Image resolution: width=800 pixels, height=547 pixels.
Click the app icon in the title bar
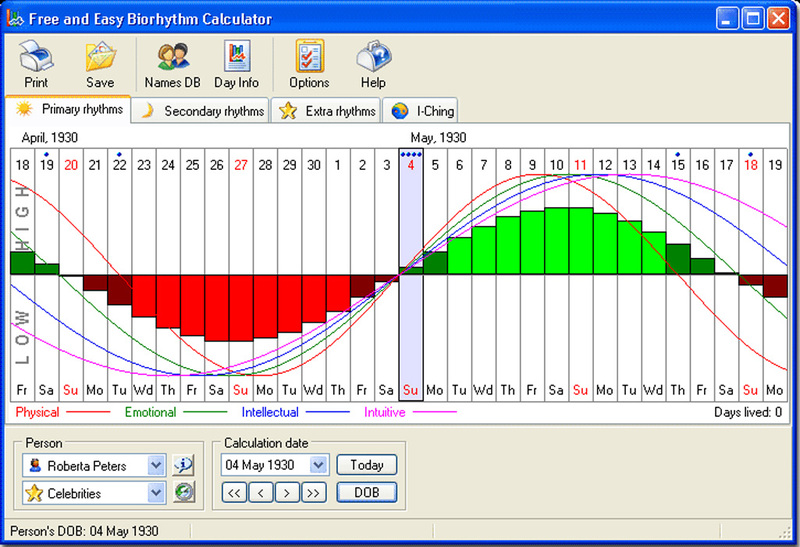15,19
